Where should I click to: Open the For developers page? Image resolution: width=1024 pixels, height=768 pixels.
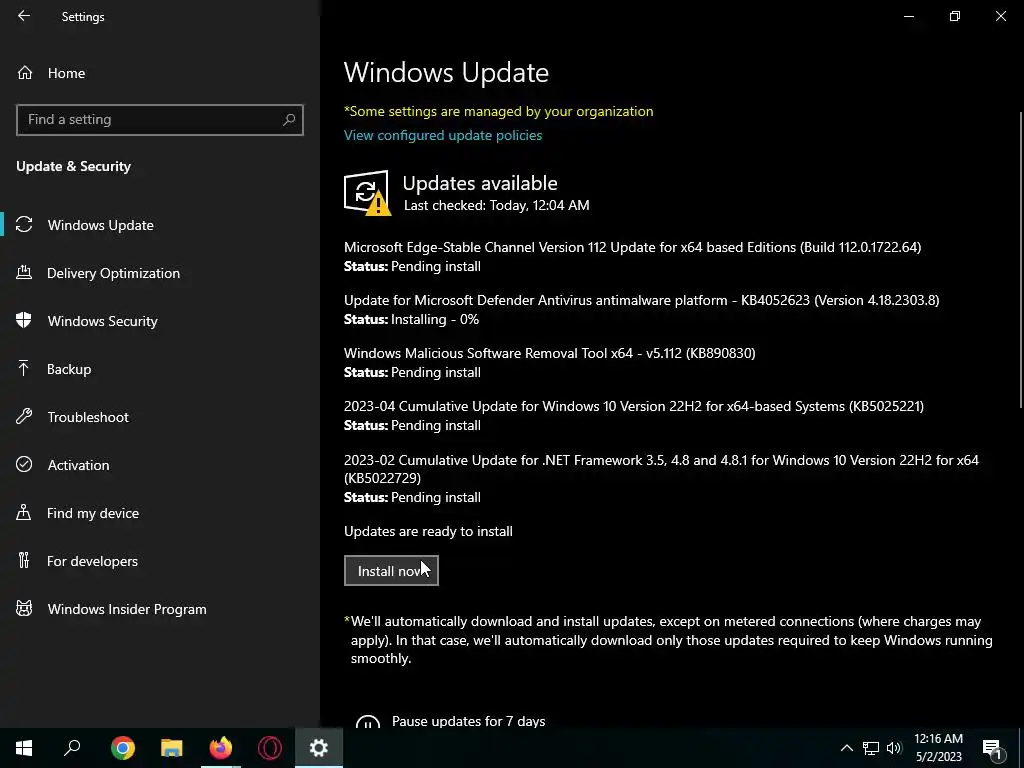92,561
